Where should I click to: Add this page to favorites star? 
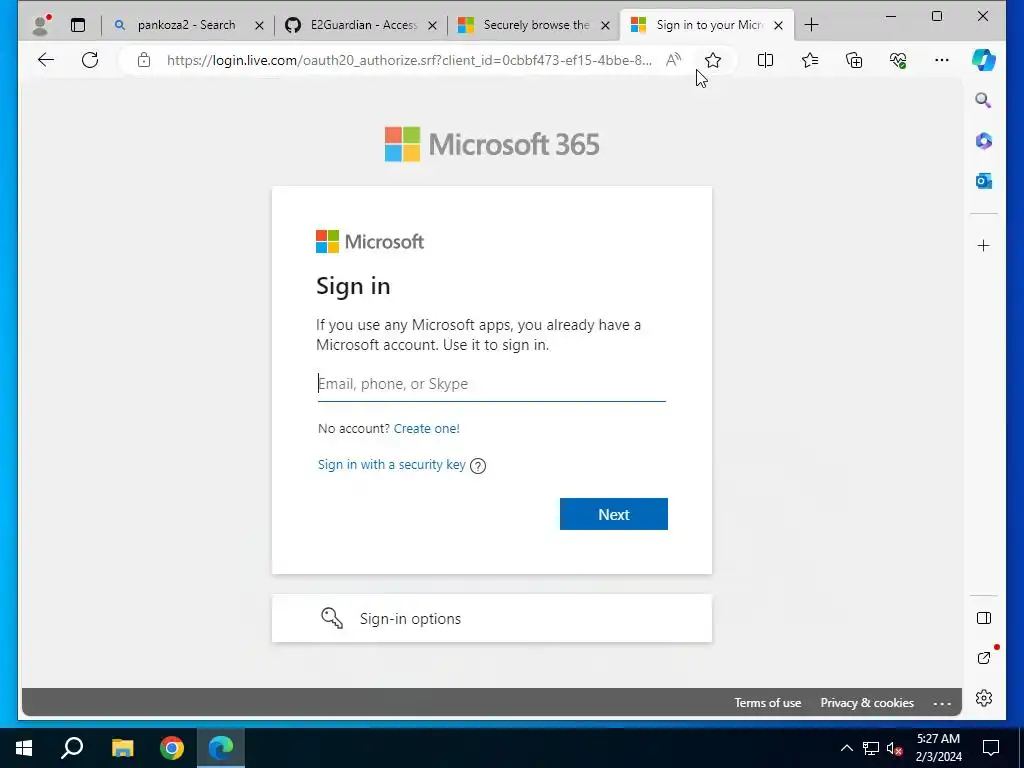[x=712, y=60]
